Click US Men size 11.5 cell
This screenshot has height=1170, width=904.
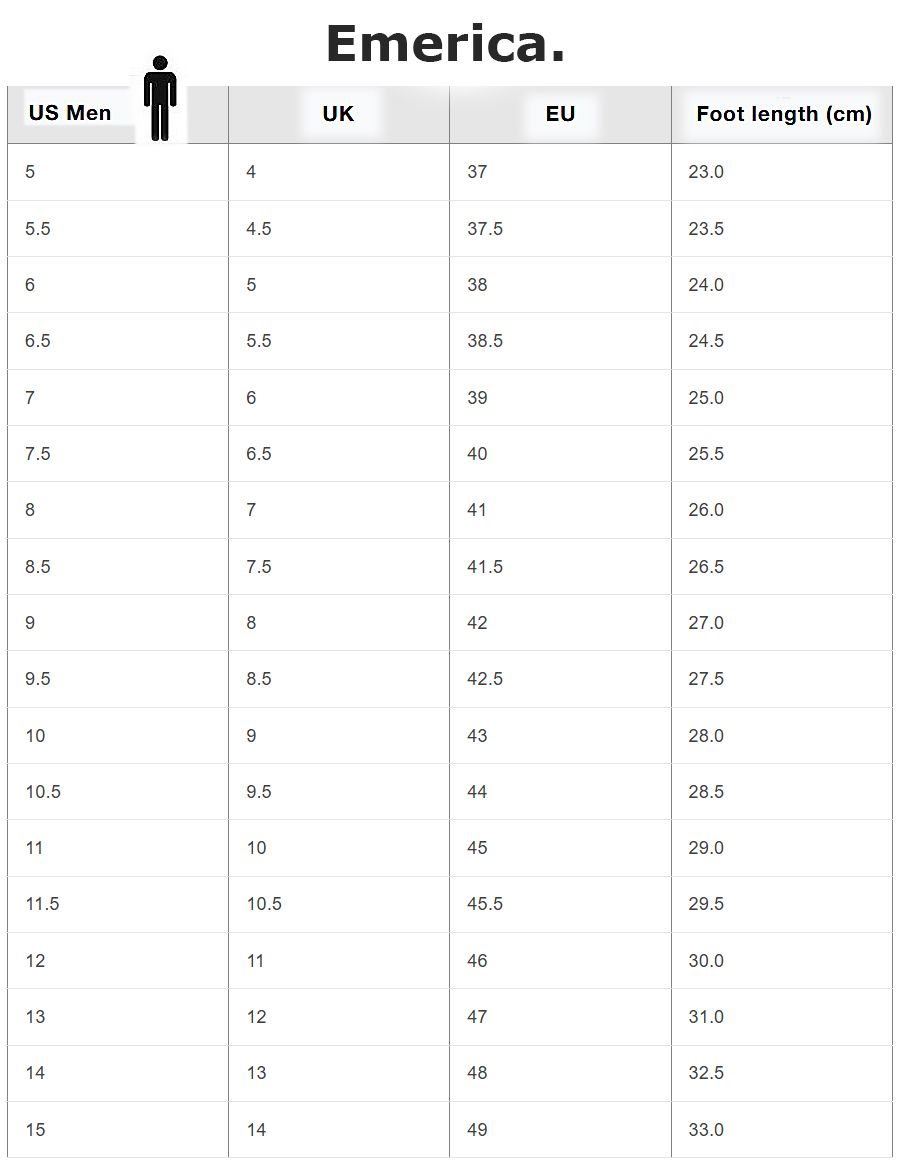42,904
